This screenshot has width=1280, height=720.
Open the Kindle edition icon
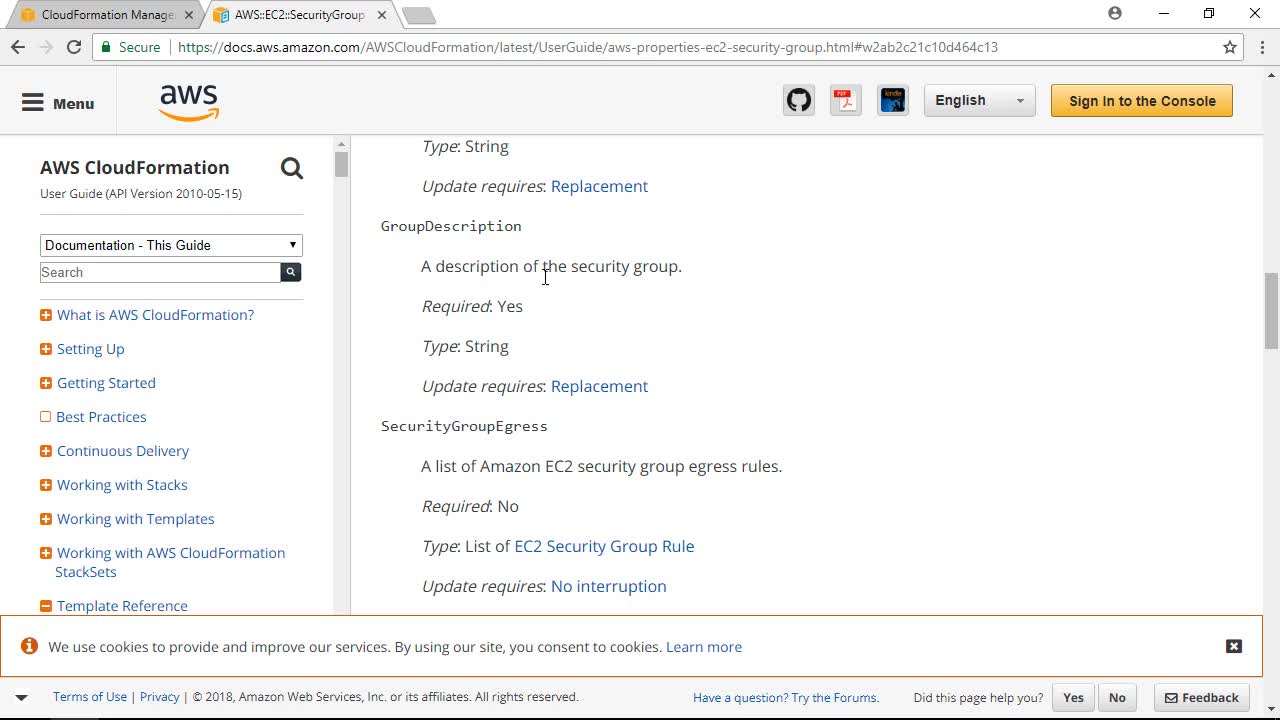(x=893, y=101)
